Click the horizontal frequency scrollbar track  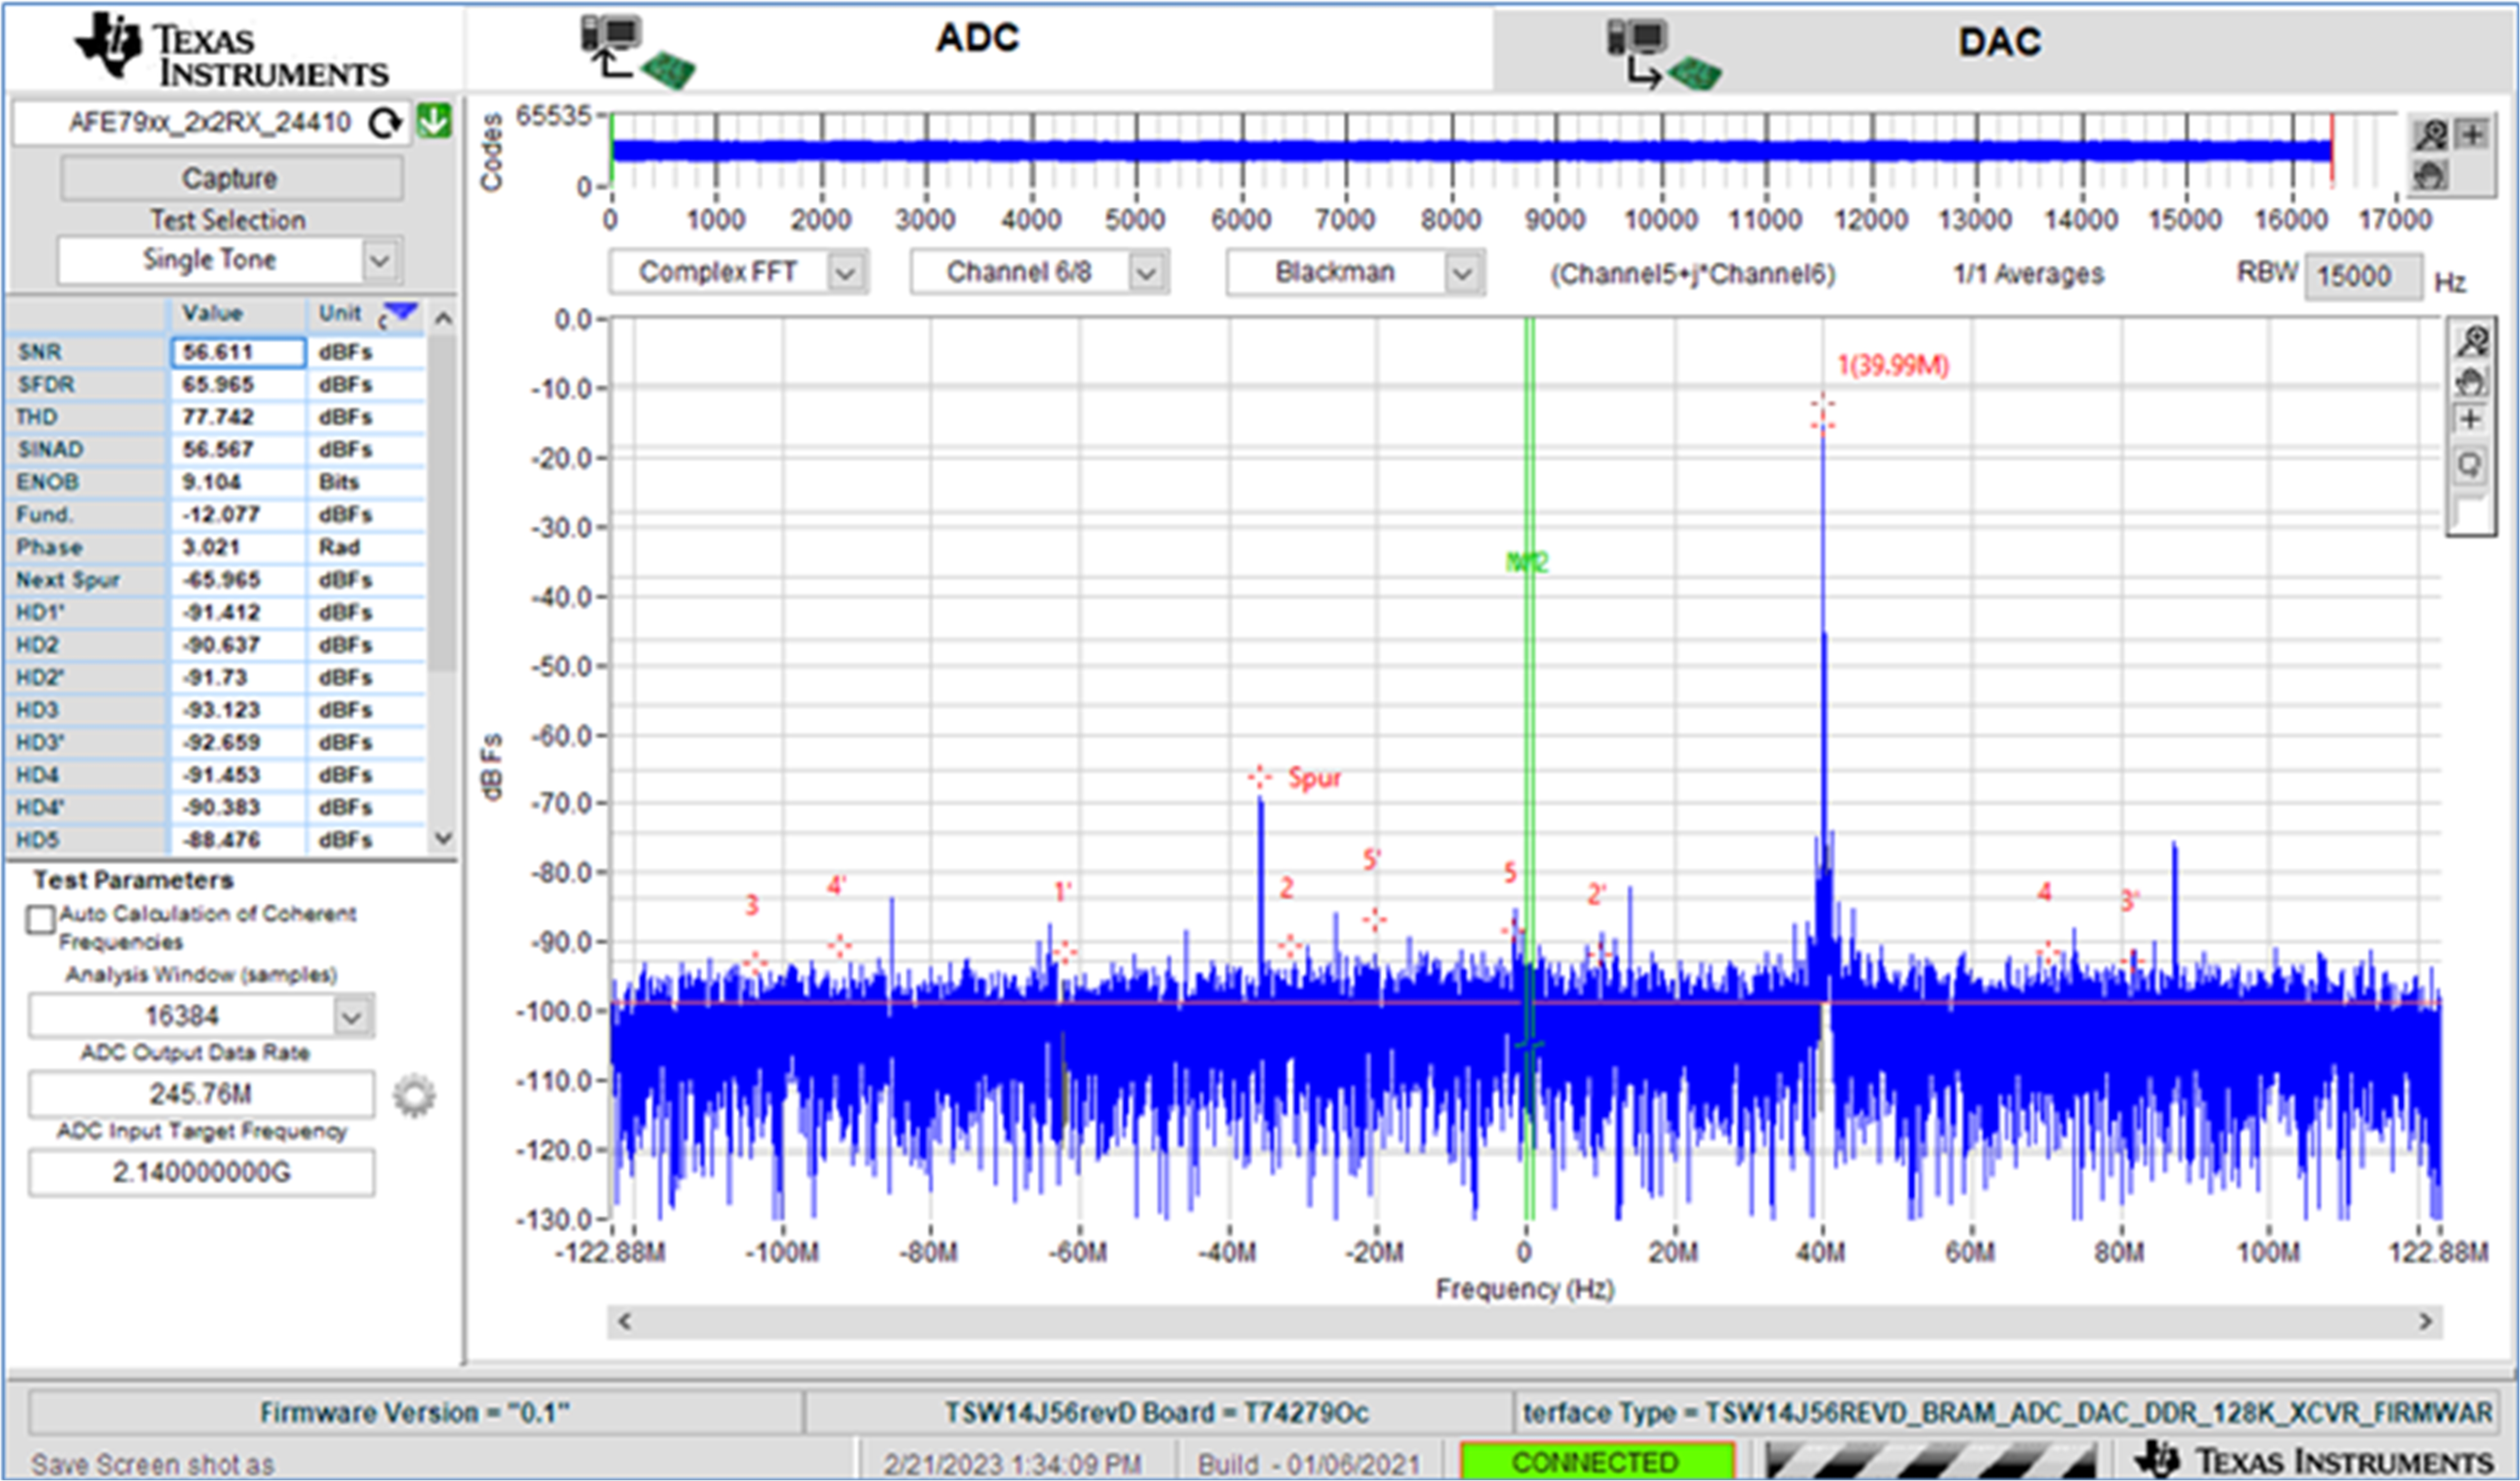point(1525,1322)
